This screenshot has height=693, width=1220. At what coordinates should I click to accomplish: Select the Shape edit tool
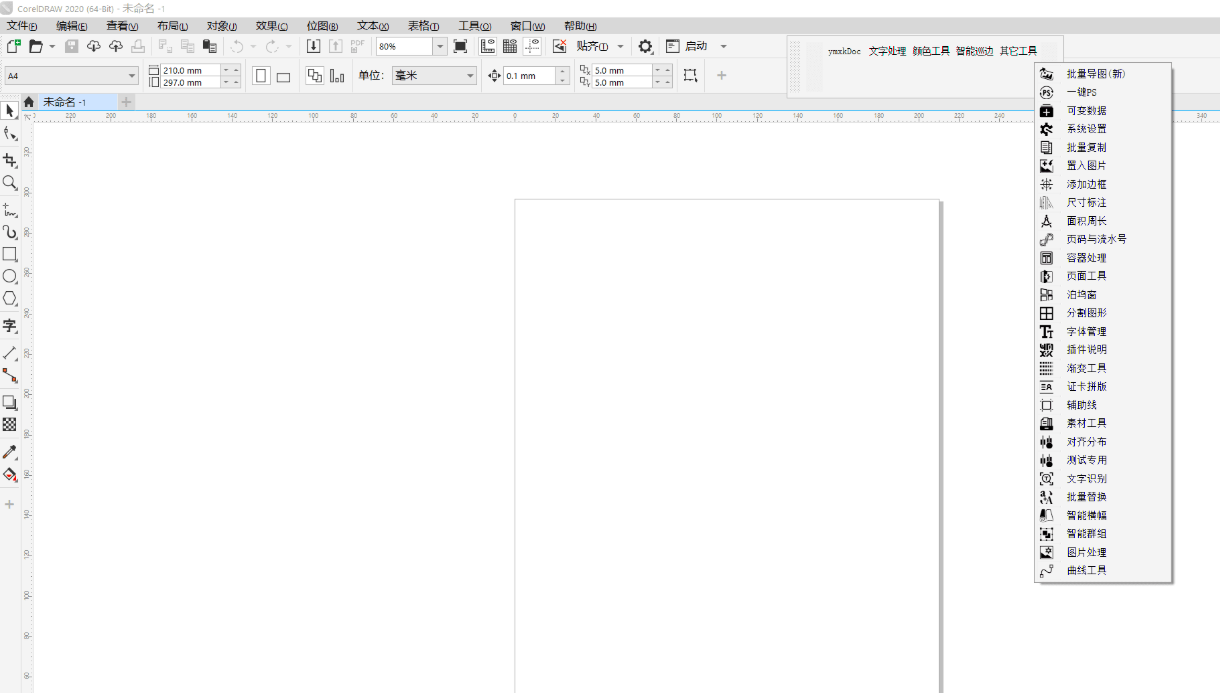(10, 134)
